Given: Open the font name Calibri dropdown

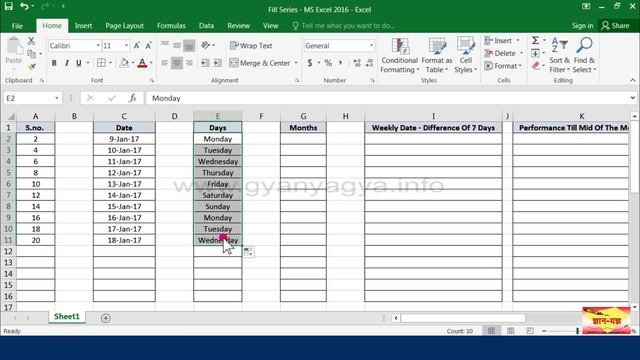Looking at the screenshot, I should coord(98,46).
